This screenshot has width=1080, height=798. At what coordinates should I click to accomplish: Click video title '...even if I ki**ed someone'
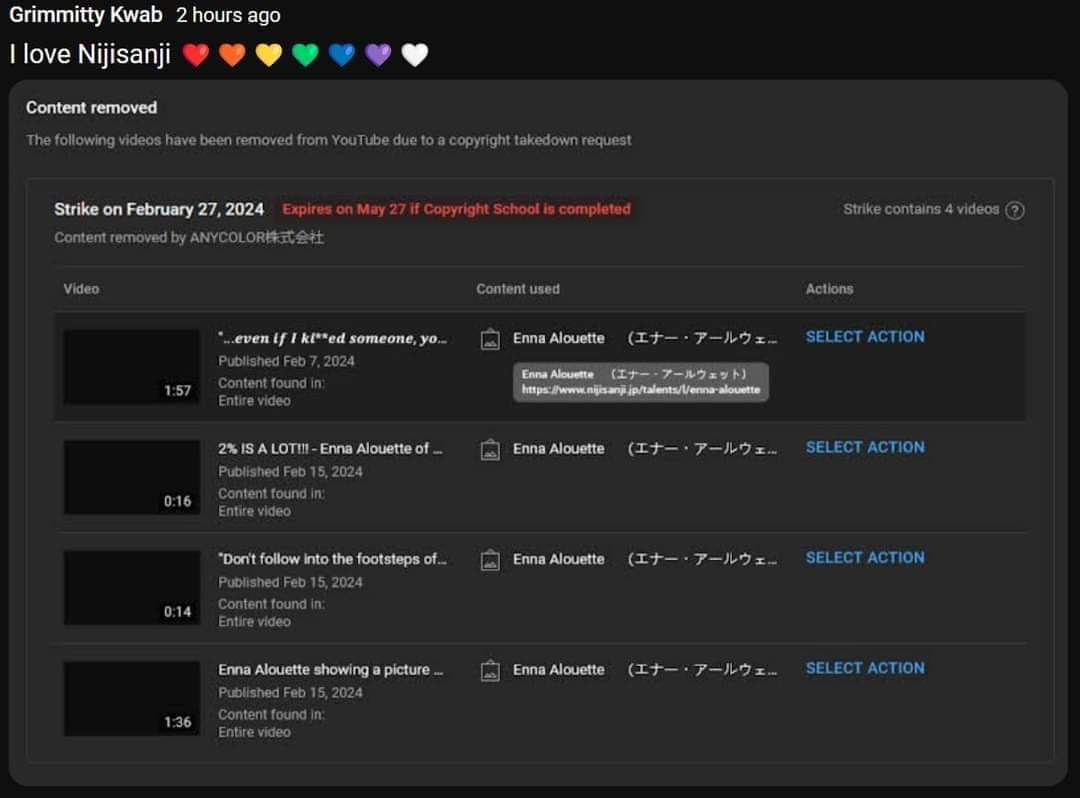coord(333,338)
